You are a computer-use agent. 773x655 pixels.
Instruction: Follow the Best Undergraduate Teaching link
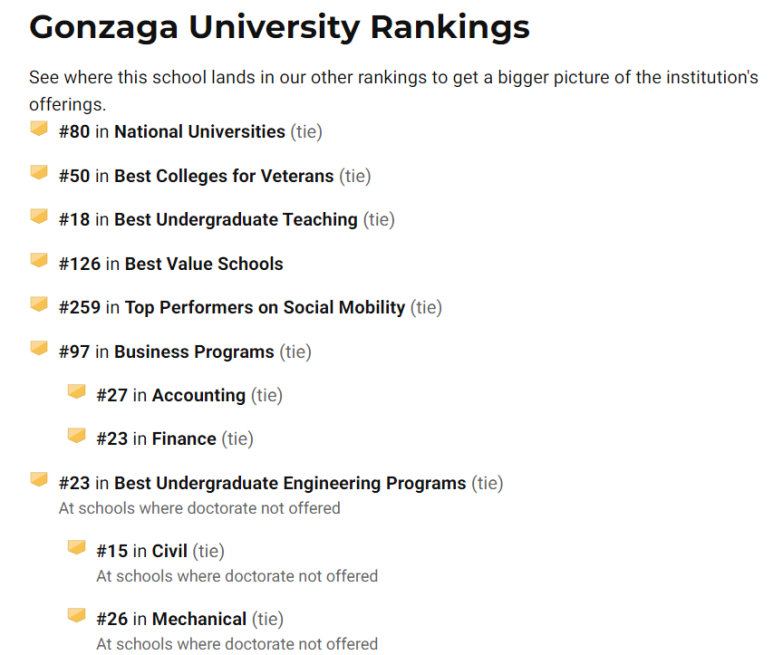[236, 220]
